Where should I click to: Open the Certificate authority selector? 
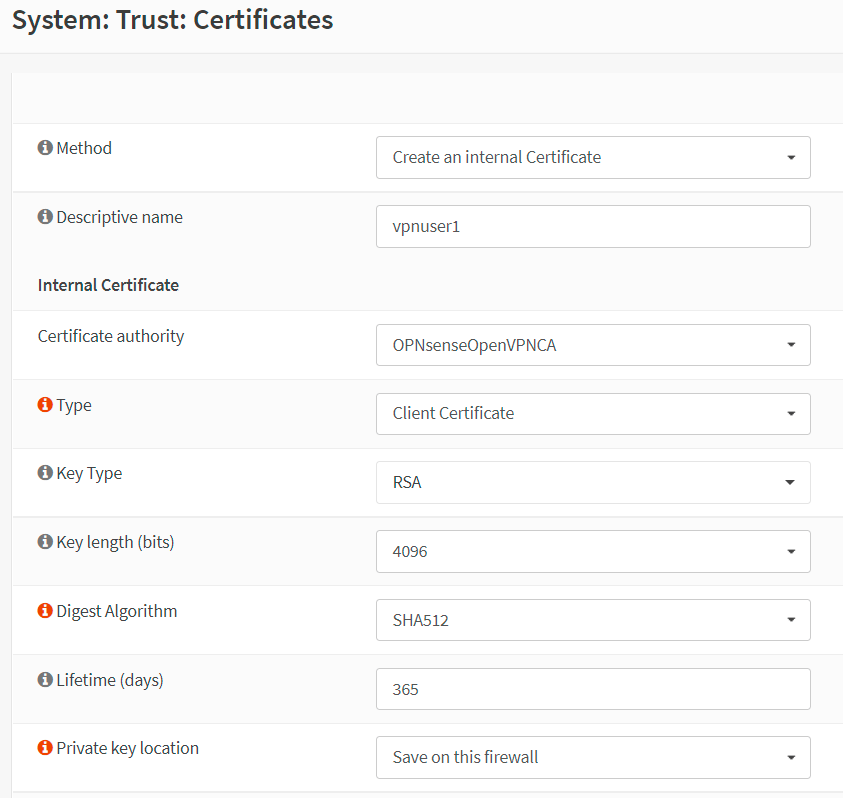pos(593,344)
